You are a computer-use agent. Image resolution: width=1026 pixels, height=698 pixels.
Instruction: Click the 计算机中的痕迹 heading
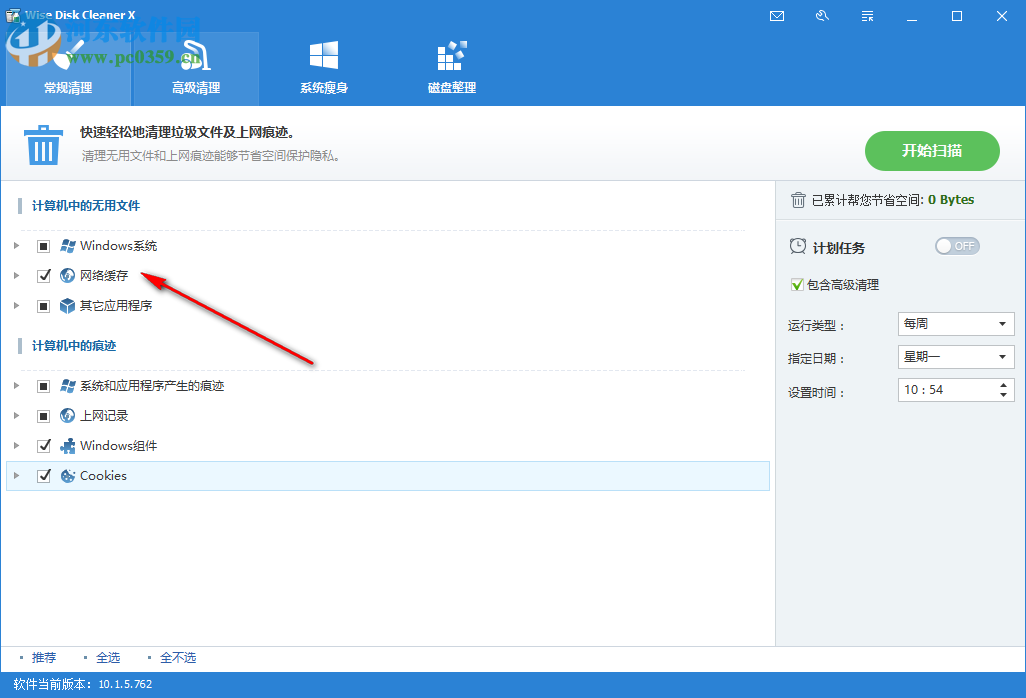point(74,345)
